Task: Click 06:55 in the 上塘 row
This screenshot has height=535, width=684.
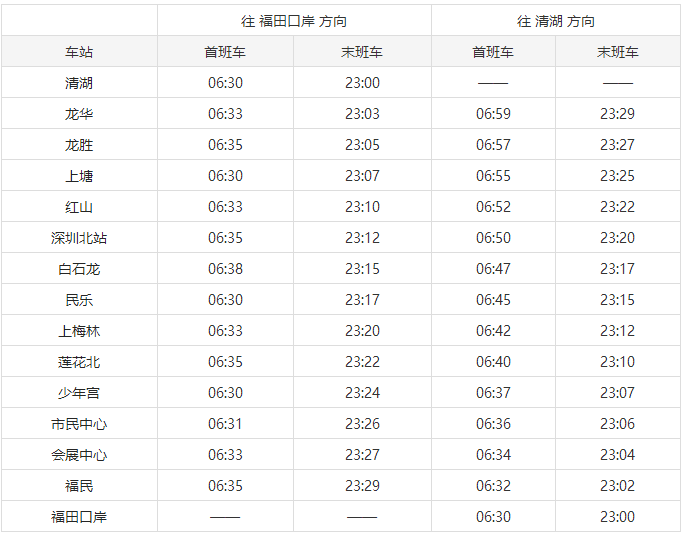Action: 493,176
